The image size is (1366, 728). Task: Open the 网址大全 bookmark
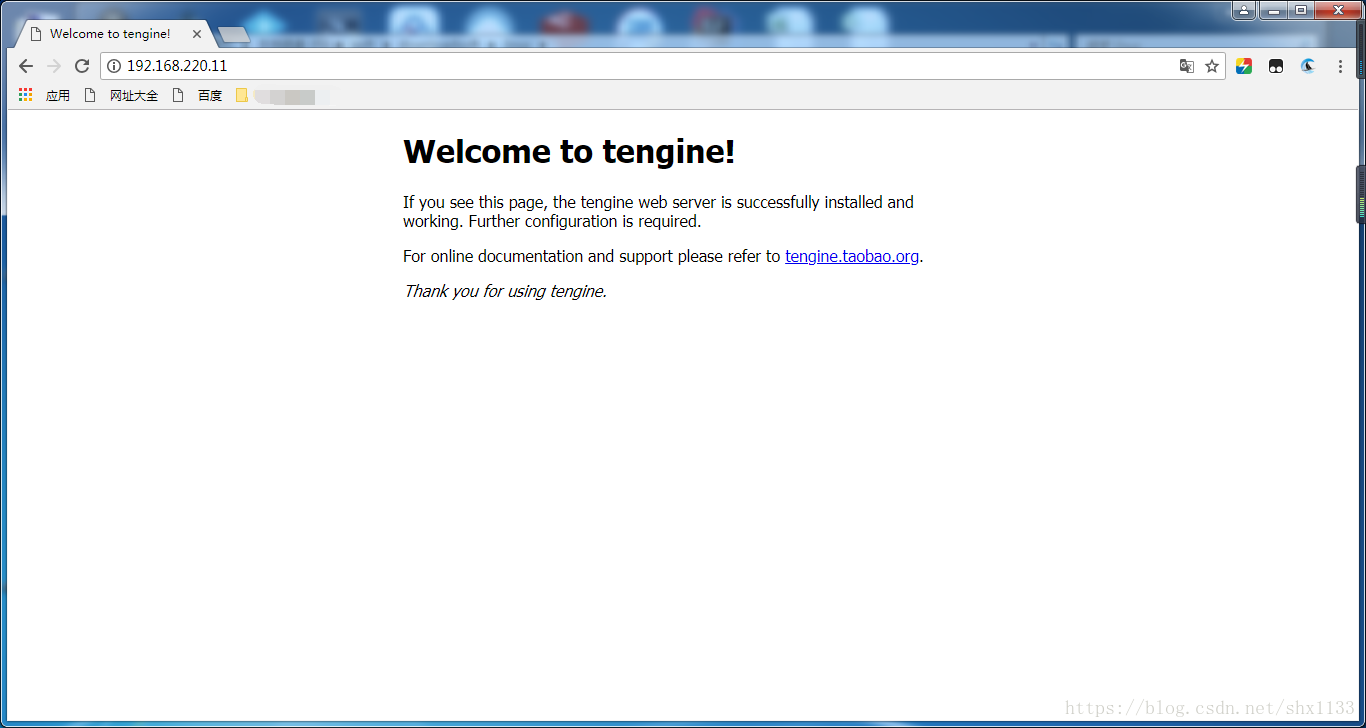pyautogui.click(x=122, y=95)
